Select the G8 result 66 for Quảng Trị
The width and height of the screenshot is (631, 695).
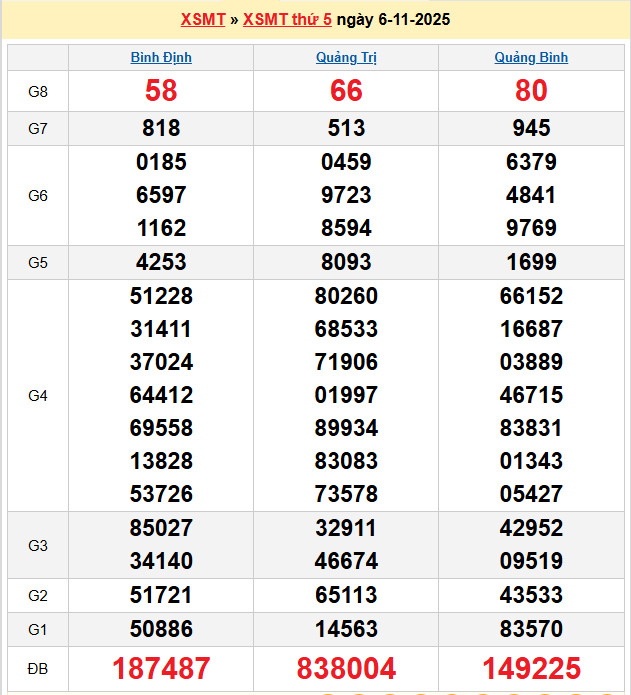(346, 91)
